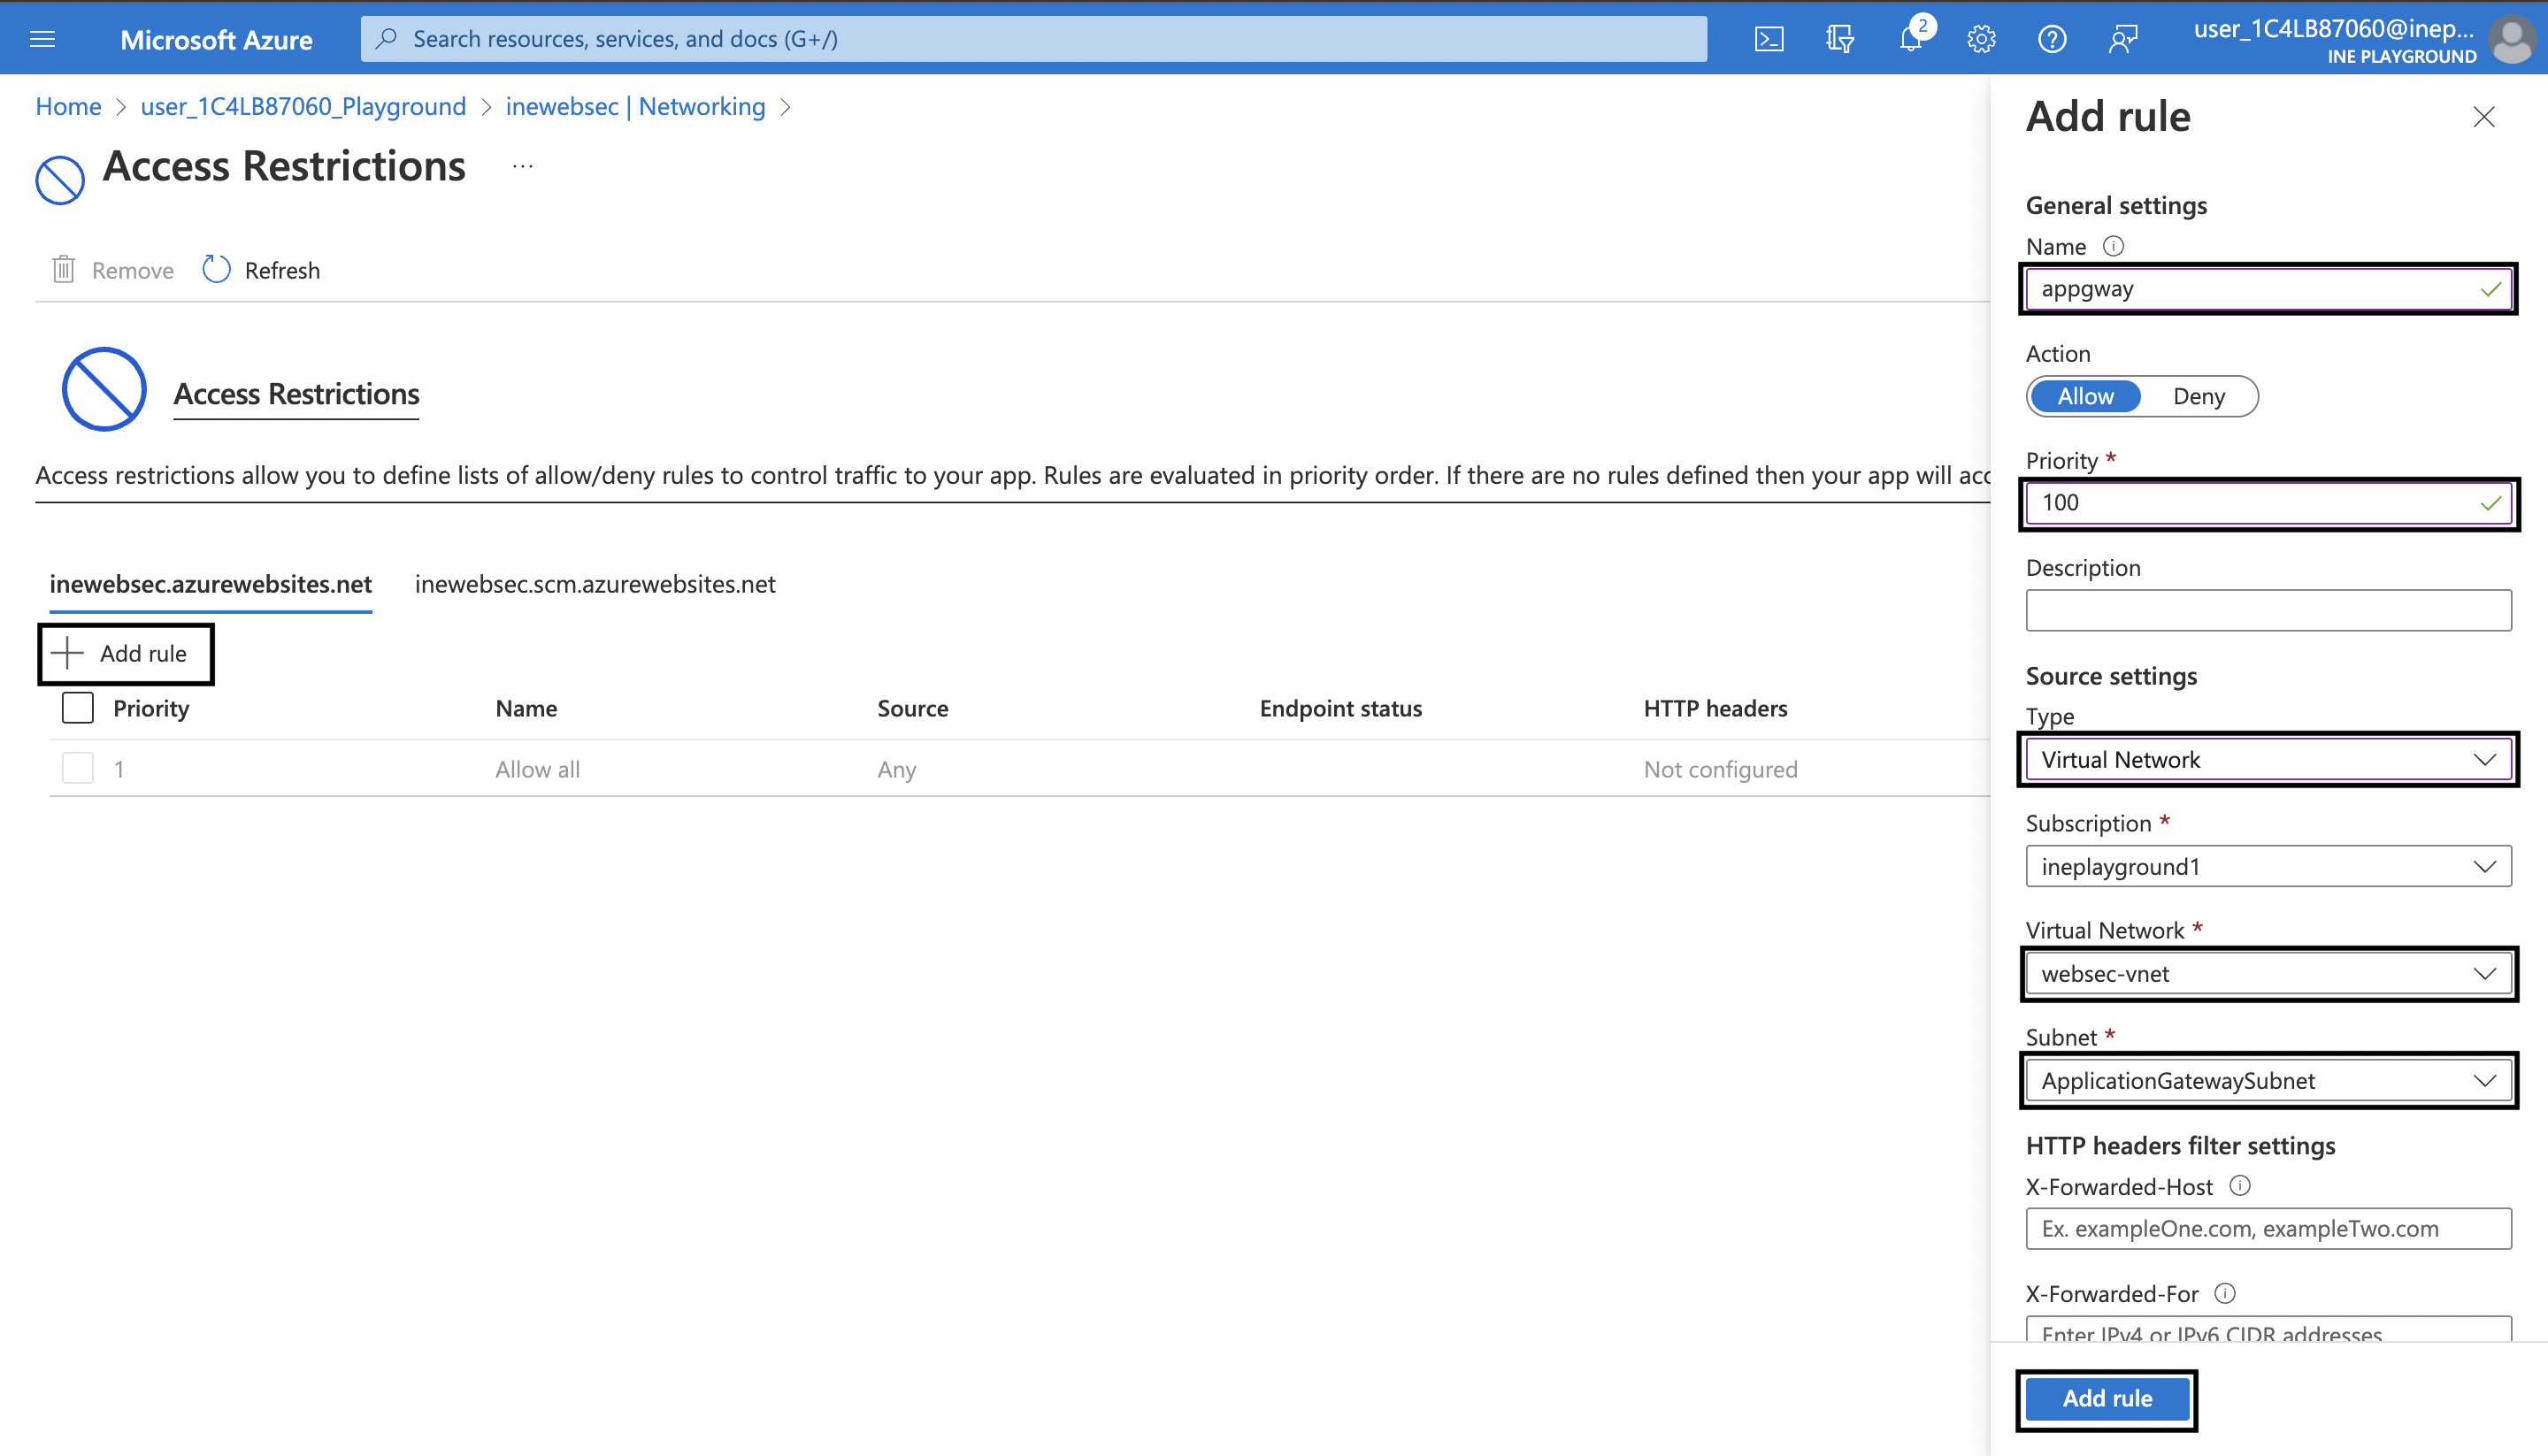Viewport: 2548px width, 1456px height.
Task: Open Directories and subscriptions filter icon
Action: 1839,39
